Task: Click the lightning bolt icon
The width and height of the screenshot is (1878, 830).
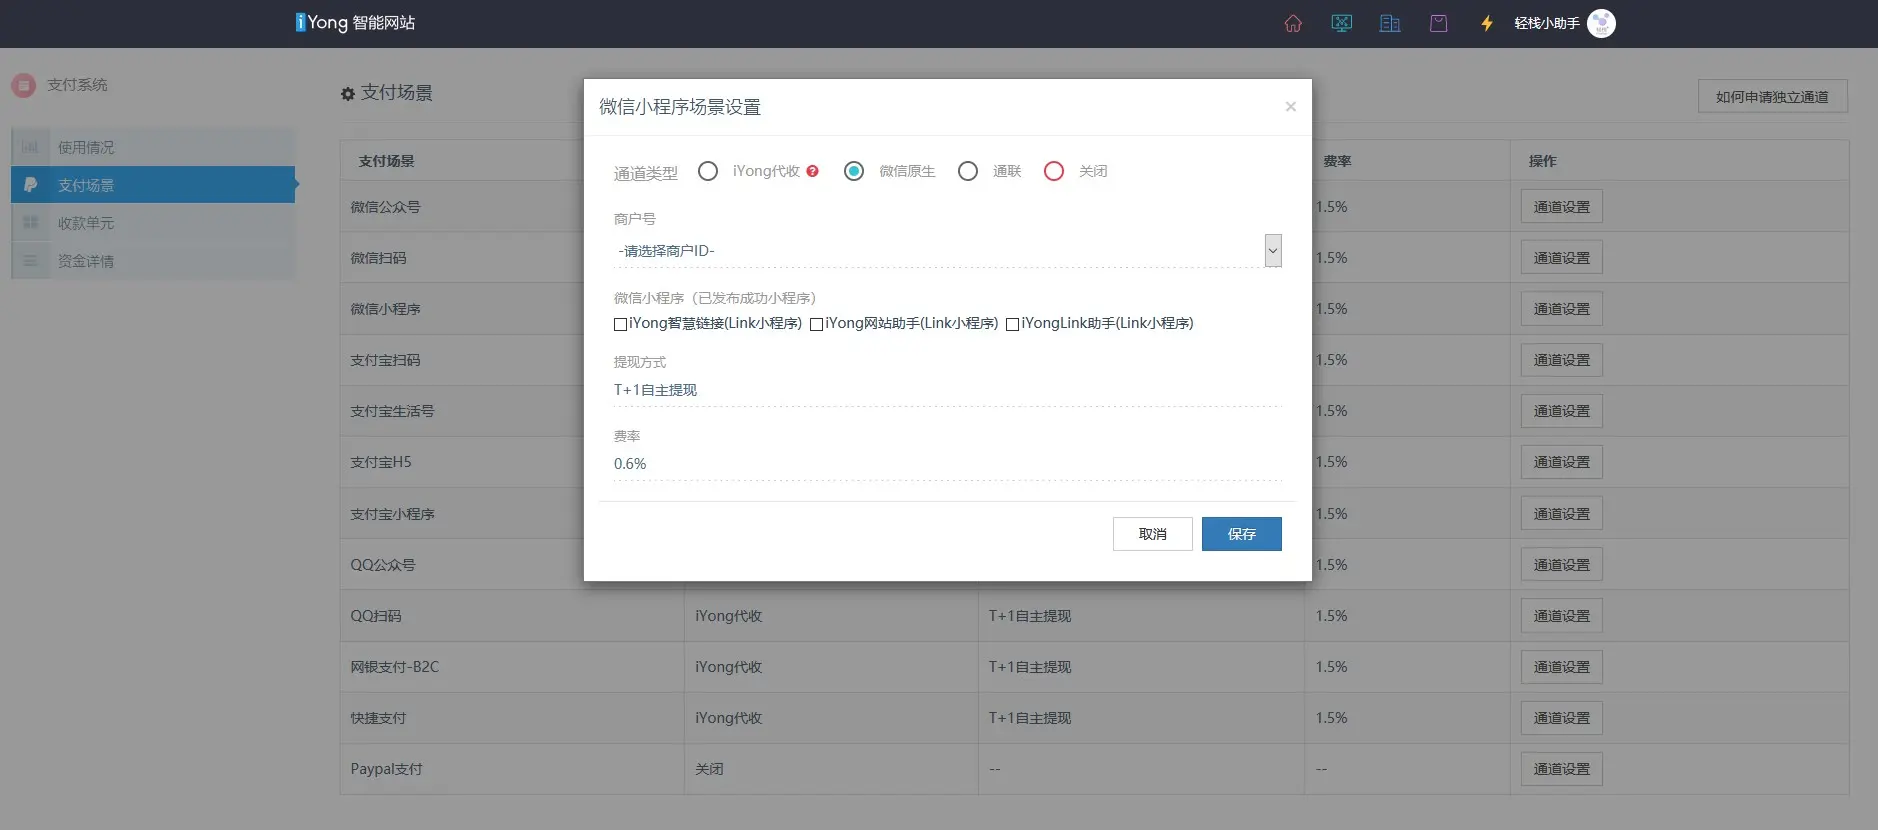Action: (1487, 23)
